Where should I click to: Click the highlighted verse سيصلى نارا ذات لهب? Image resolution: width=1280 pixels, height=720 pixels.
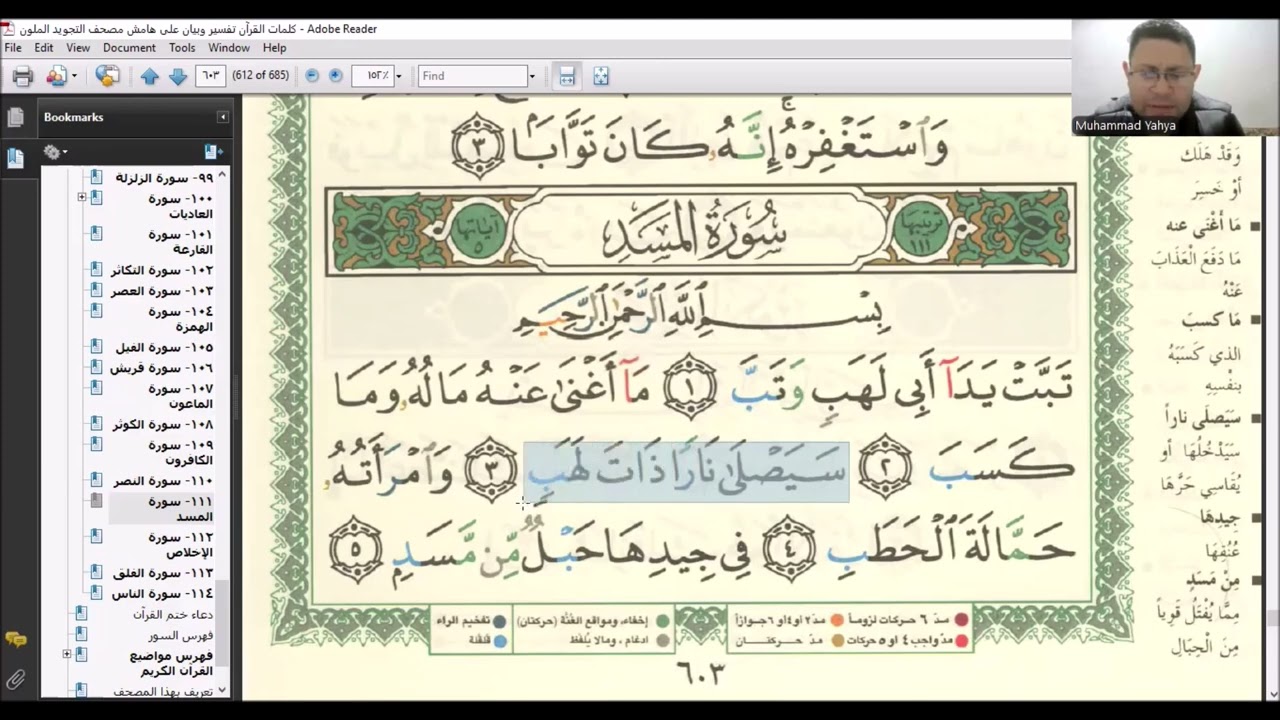pos(686,471)
